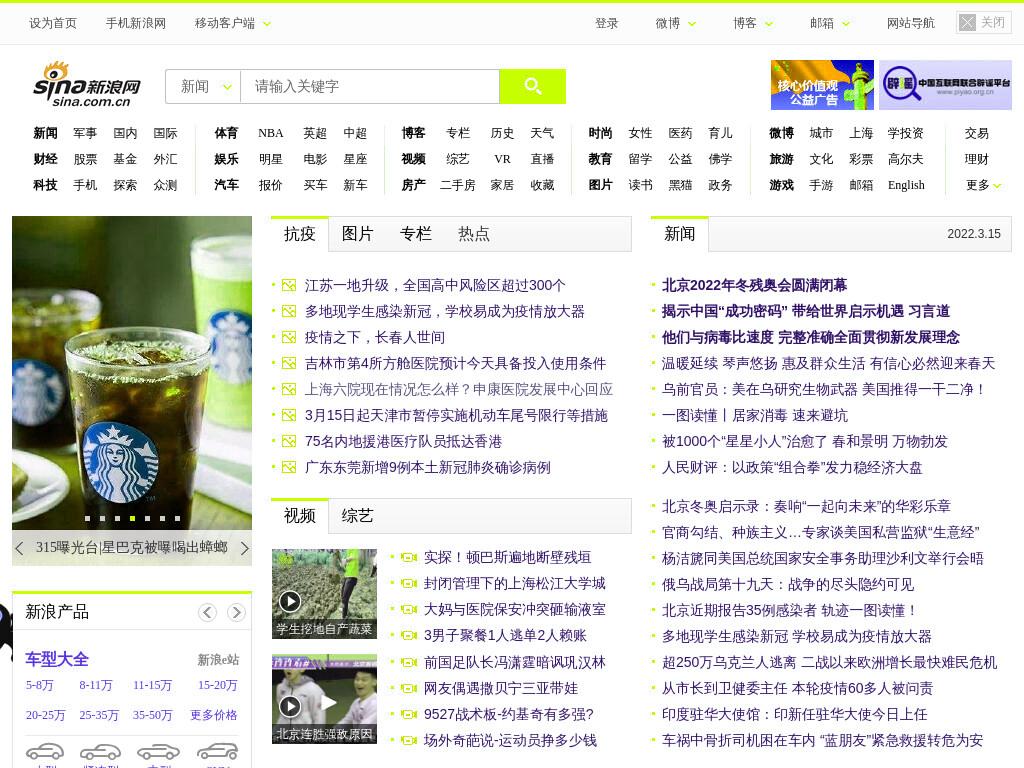This screenshot has height=768, width=1024.
Task: Click the 关闭 close icon in top bar
Action: [967, 23]
